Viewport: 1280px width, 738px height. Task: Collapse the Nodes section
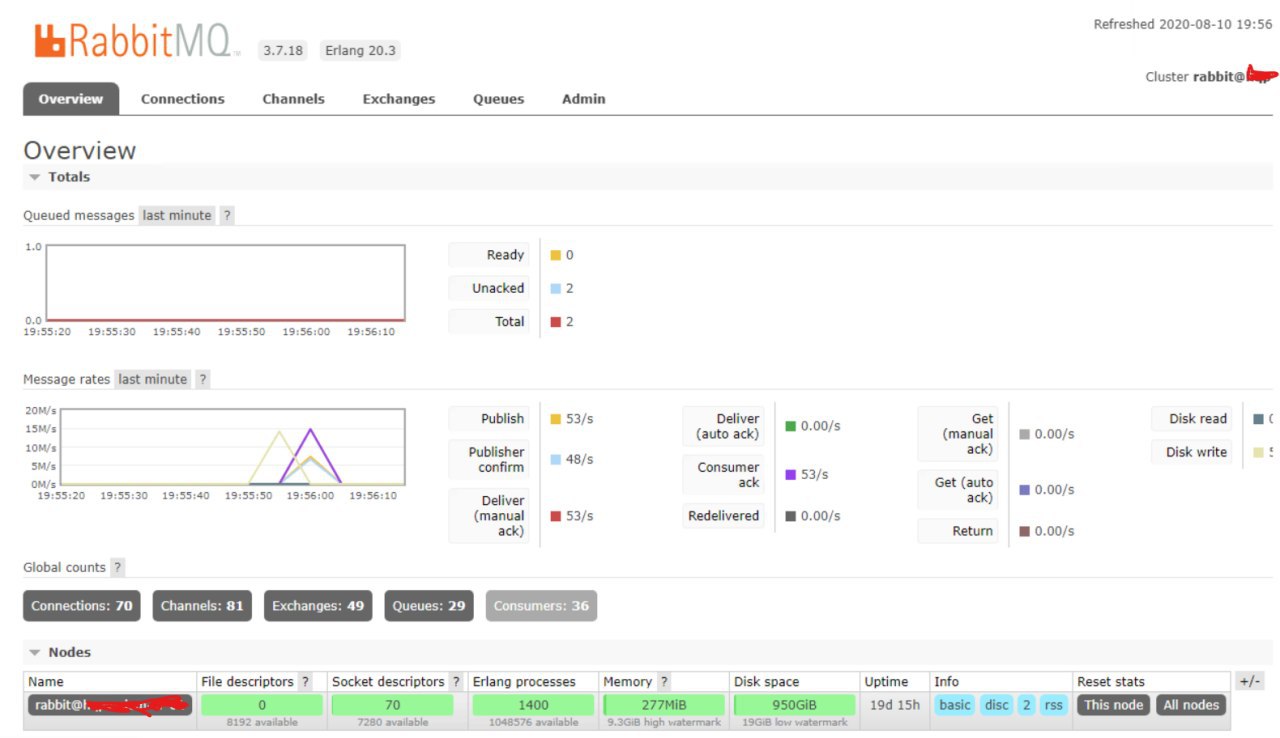click(x=60, y=652)
